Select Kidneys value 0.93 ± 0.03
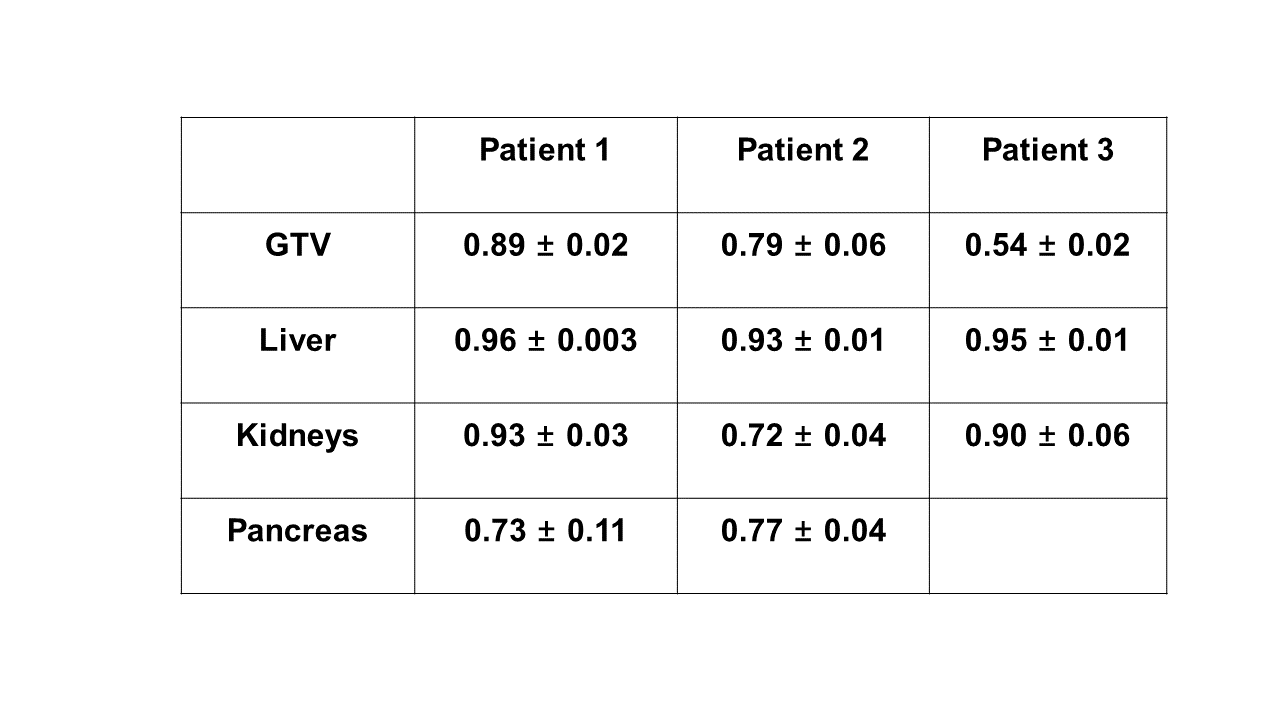The image size is (1280, 720). (545, 435)
